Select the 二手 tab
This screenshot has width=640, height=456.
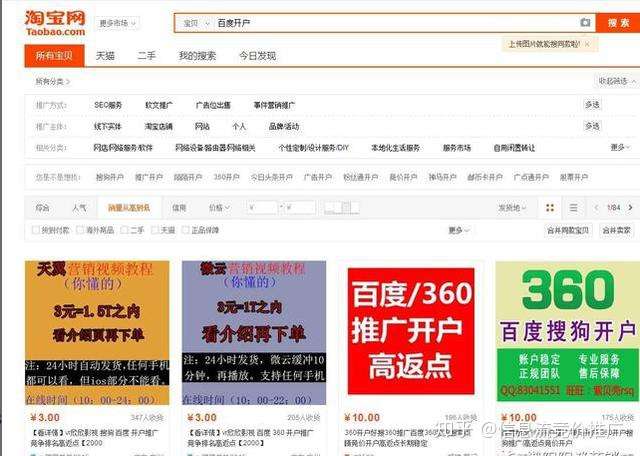147,56
